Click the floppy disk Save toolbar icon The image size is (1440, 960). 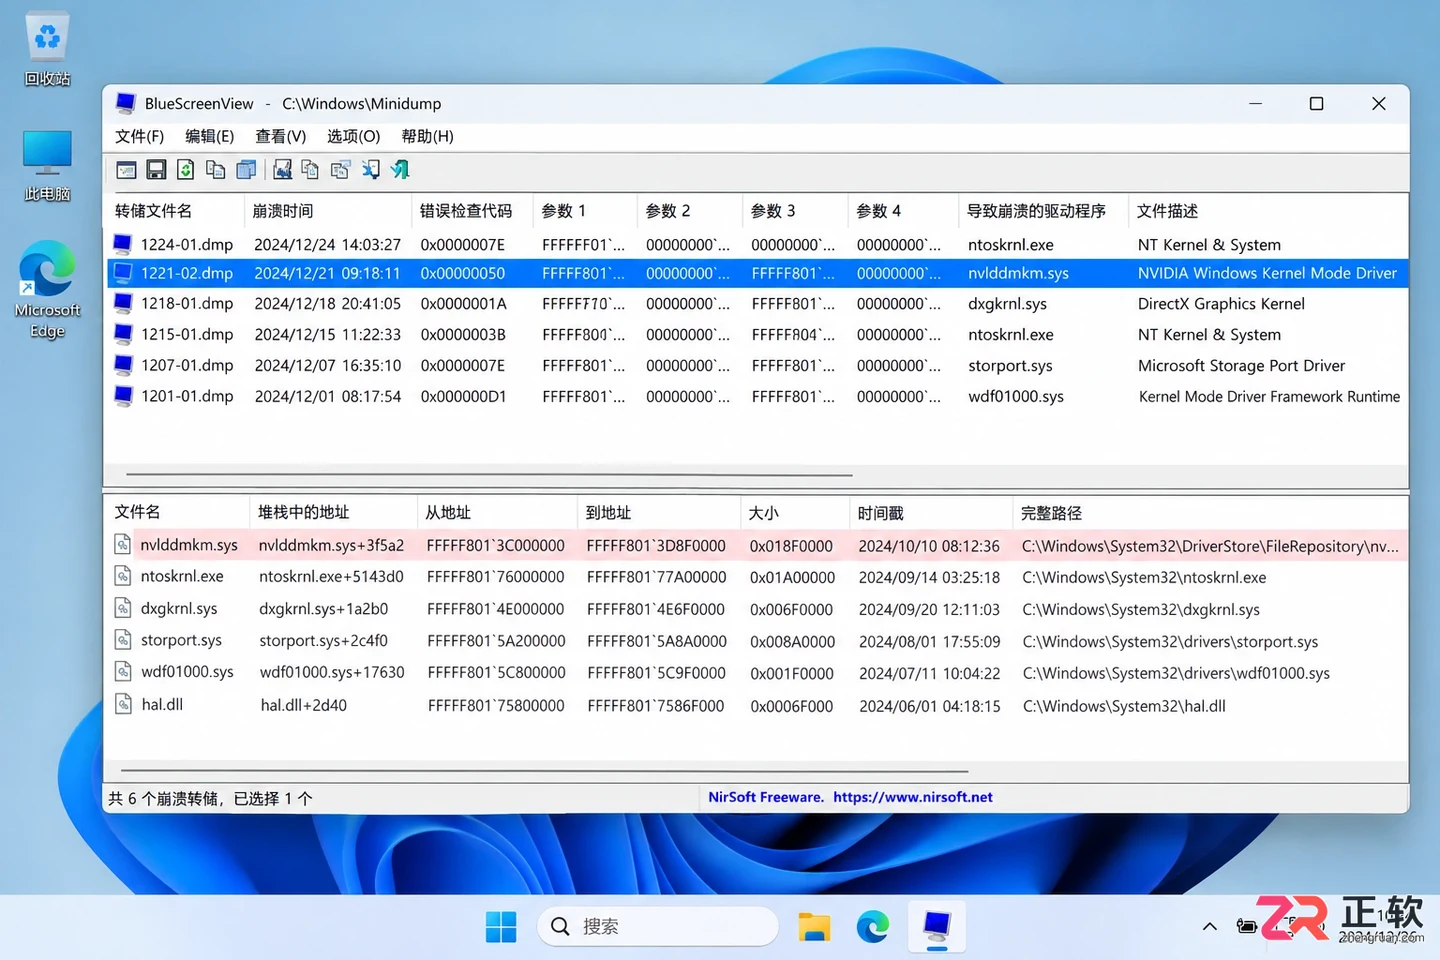pyautogui.click(x=156, y=170)
